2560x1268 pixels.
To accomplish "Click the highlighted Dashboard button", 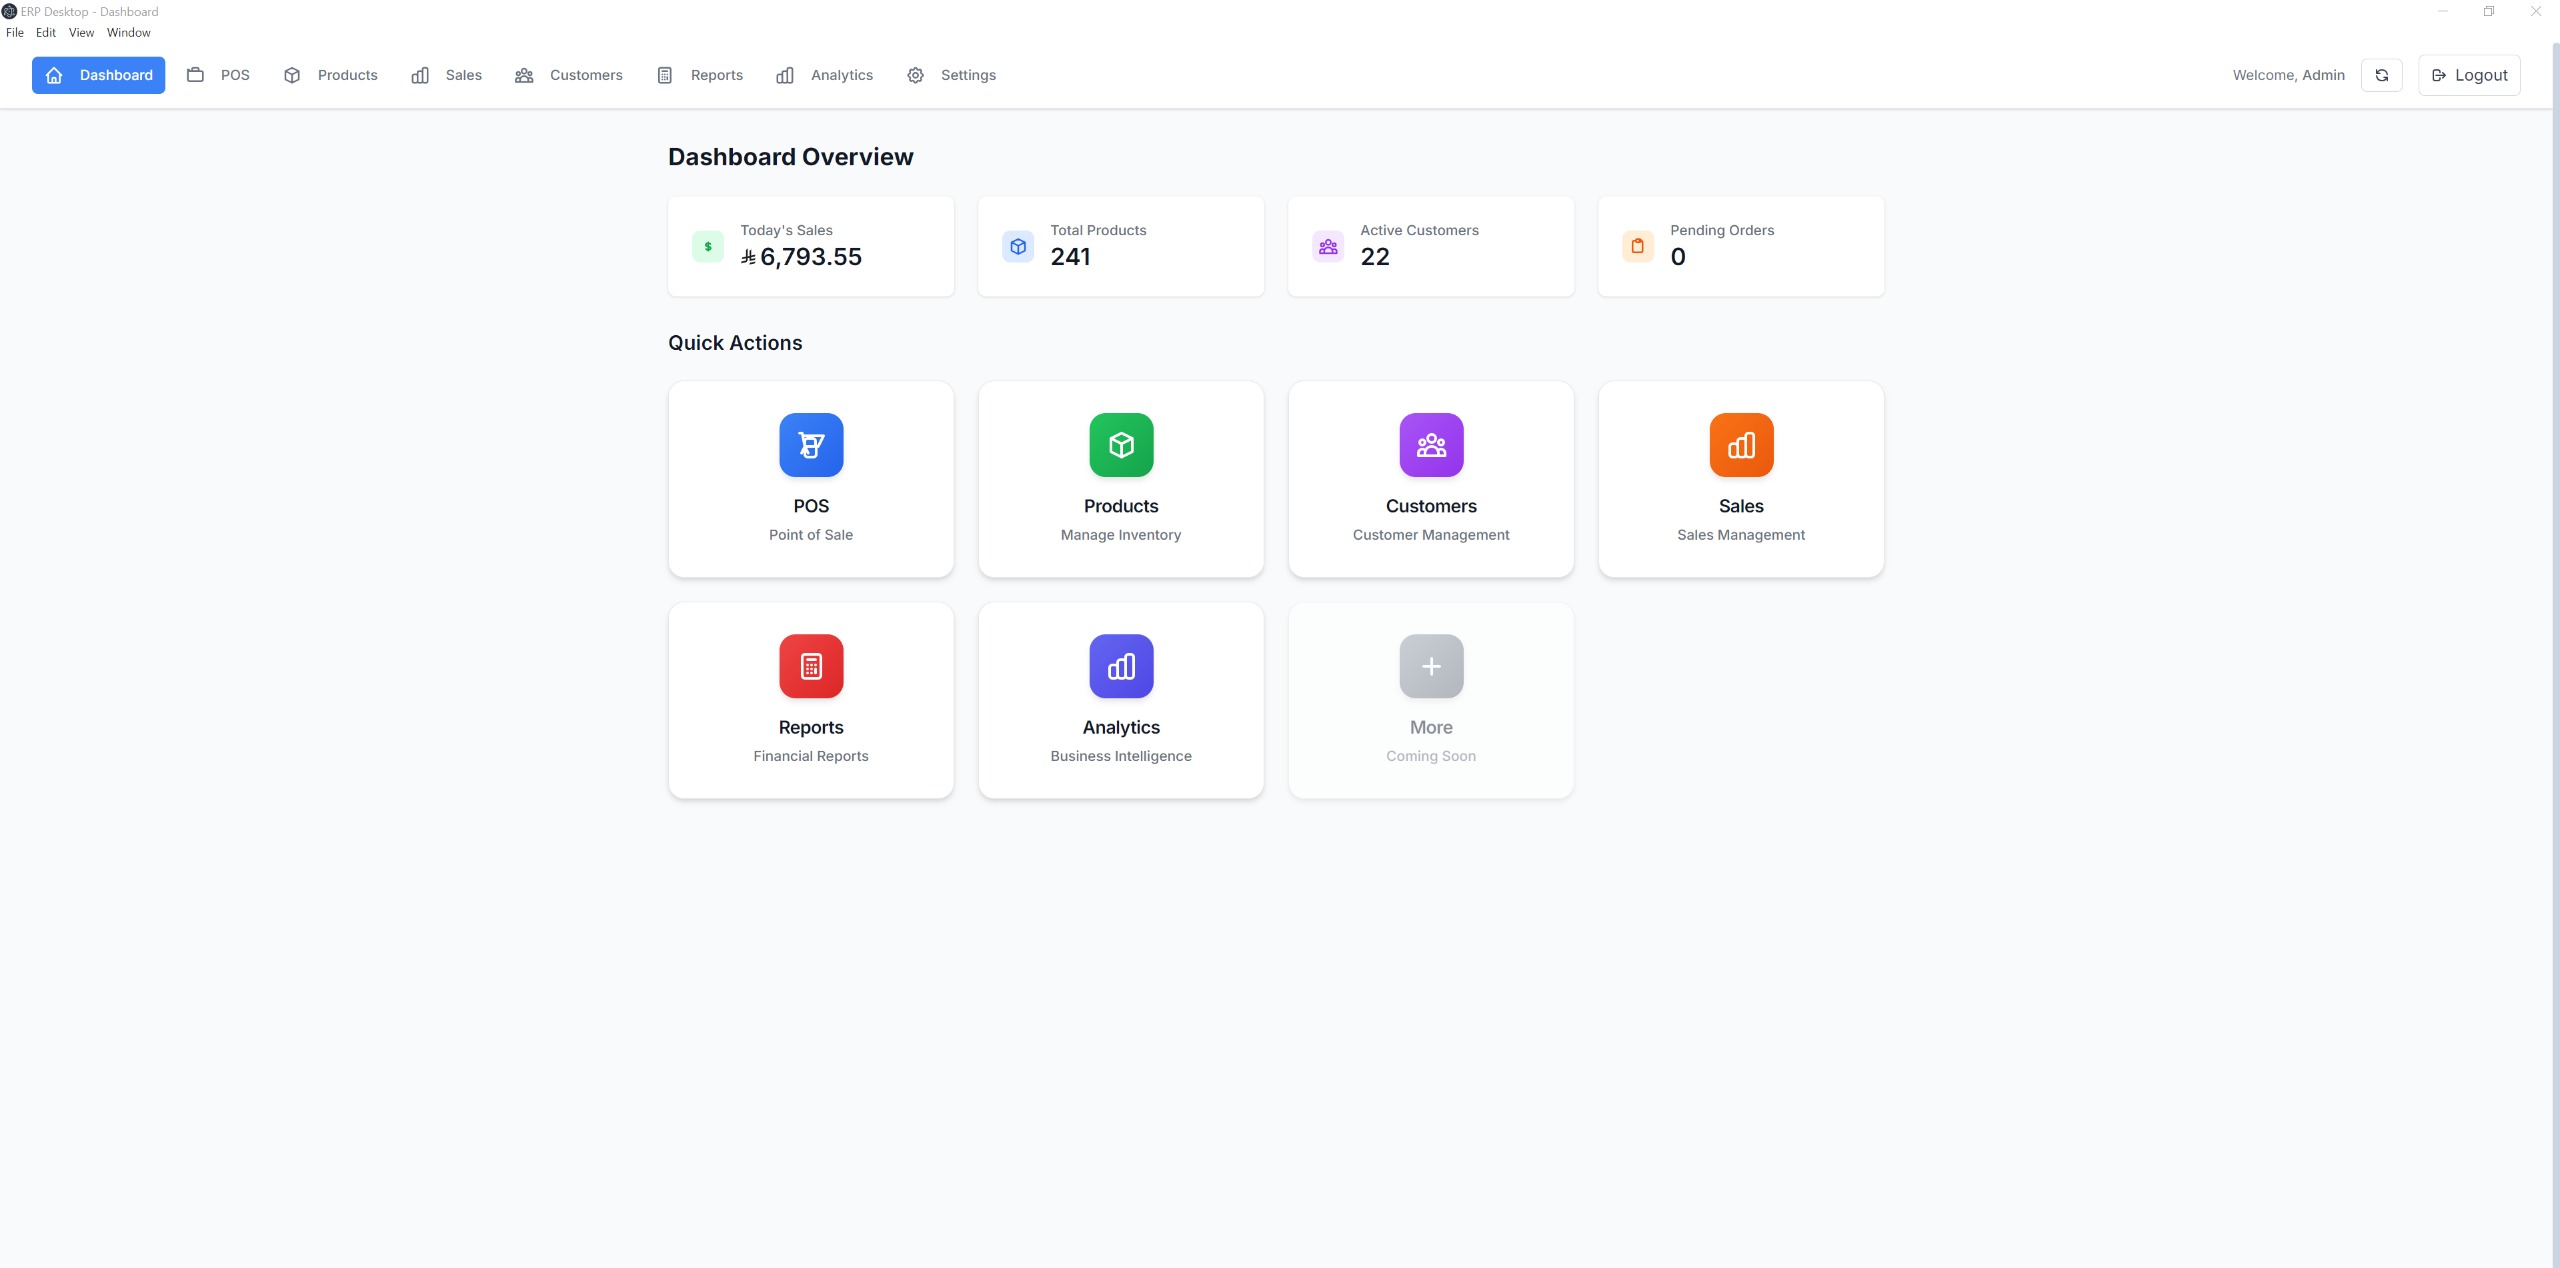I will 98,75.
